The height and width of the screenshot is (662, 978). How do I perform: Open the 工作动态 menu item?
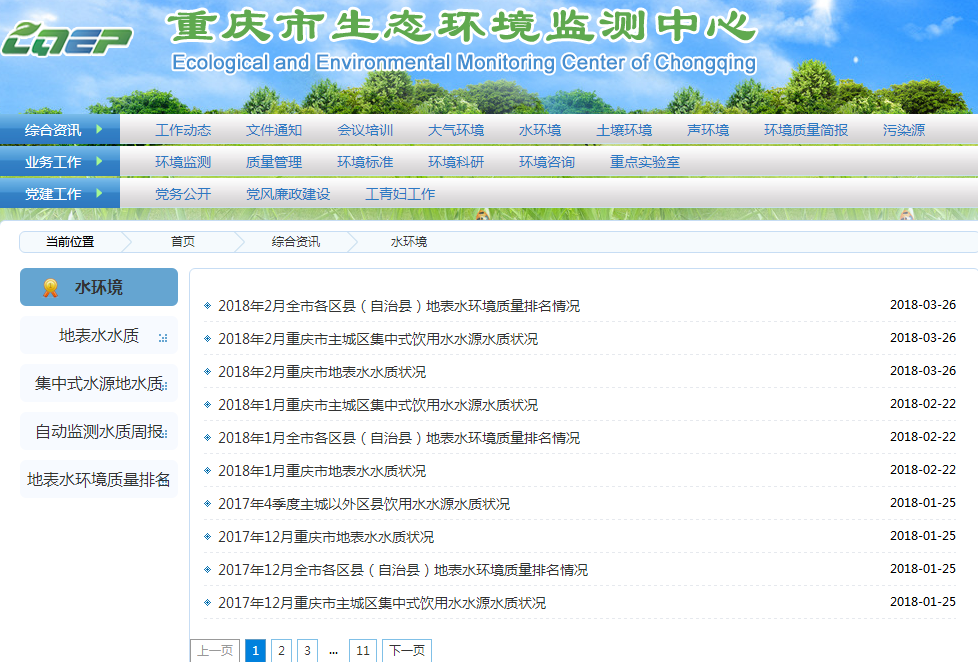183,130
